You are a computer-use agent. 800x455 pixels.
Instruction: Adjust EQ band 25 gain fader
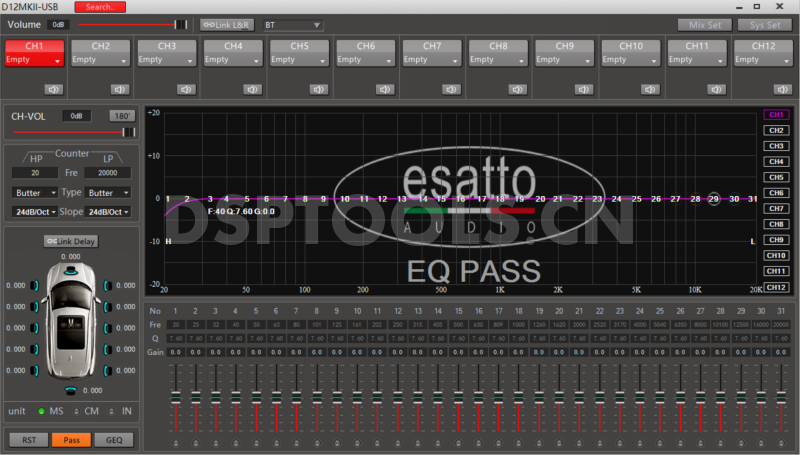(660, 399)
